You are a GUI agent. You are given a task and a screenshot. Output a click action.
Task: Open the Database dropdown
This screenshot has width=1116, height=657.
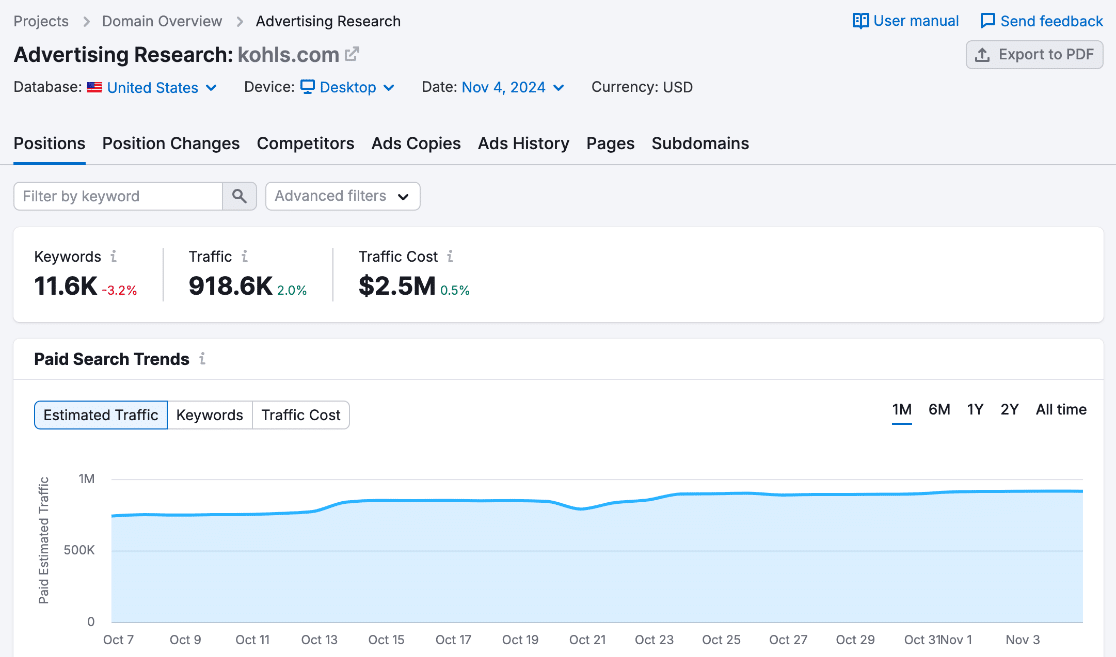(x=155, y=87)
